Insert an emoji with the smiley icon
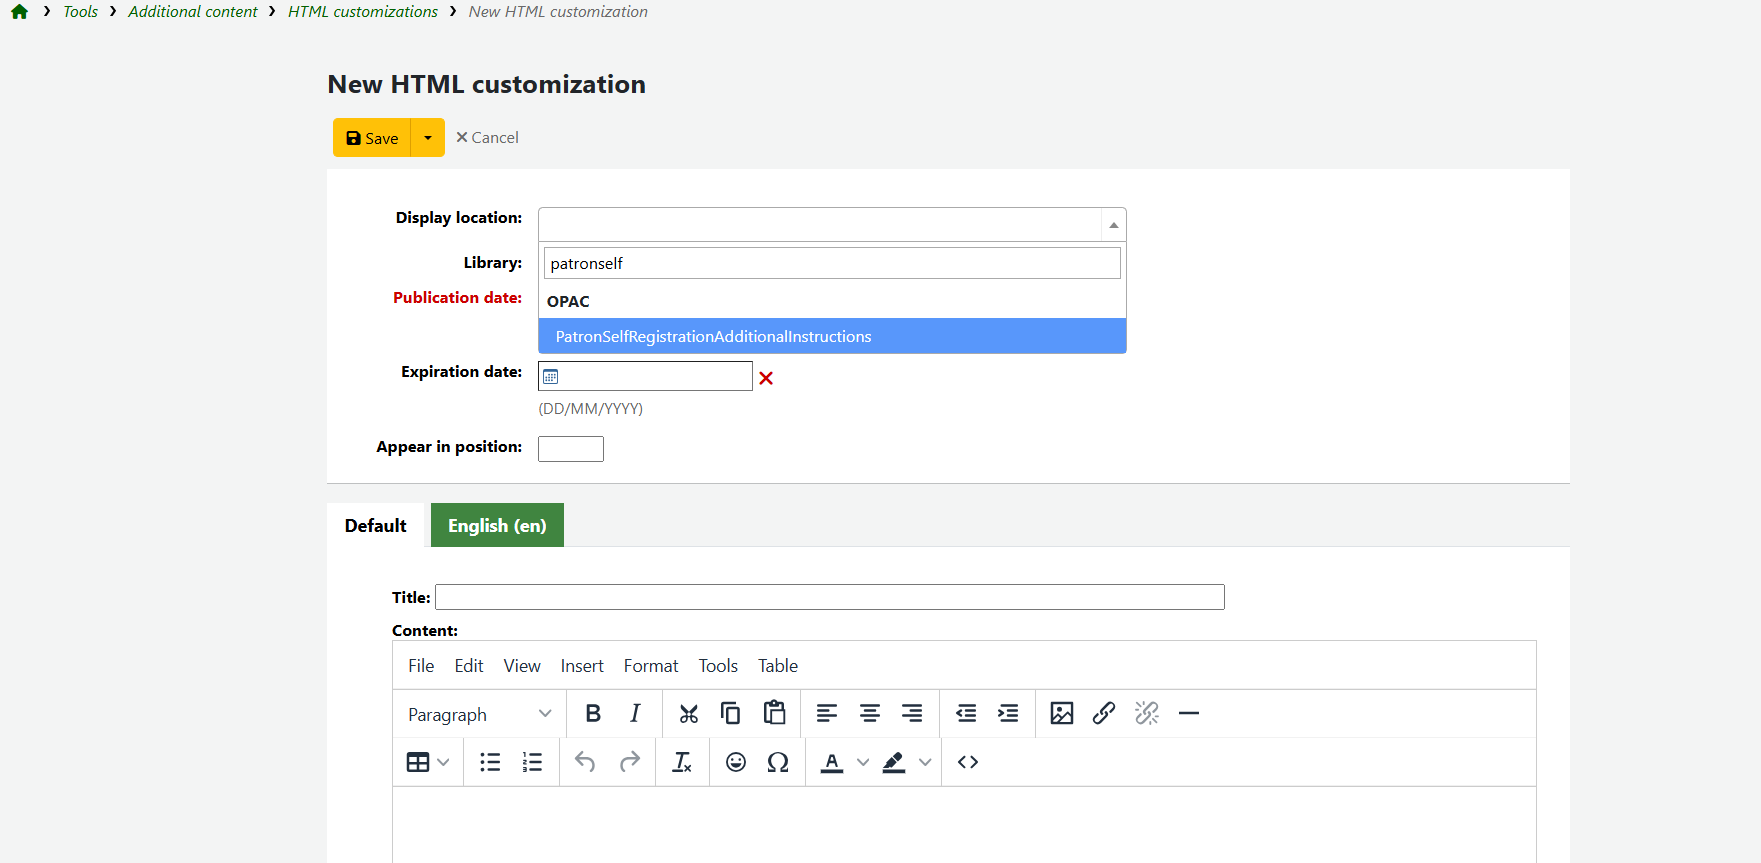This screenshot has width=1761, height=863. tap(736, 762)
